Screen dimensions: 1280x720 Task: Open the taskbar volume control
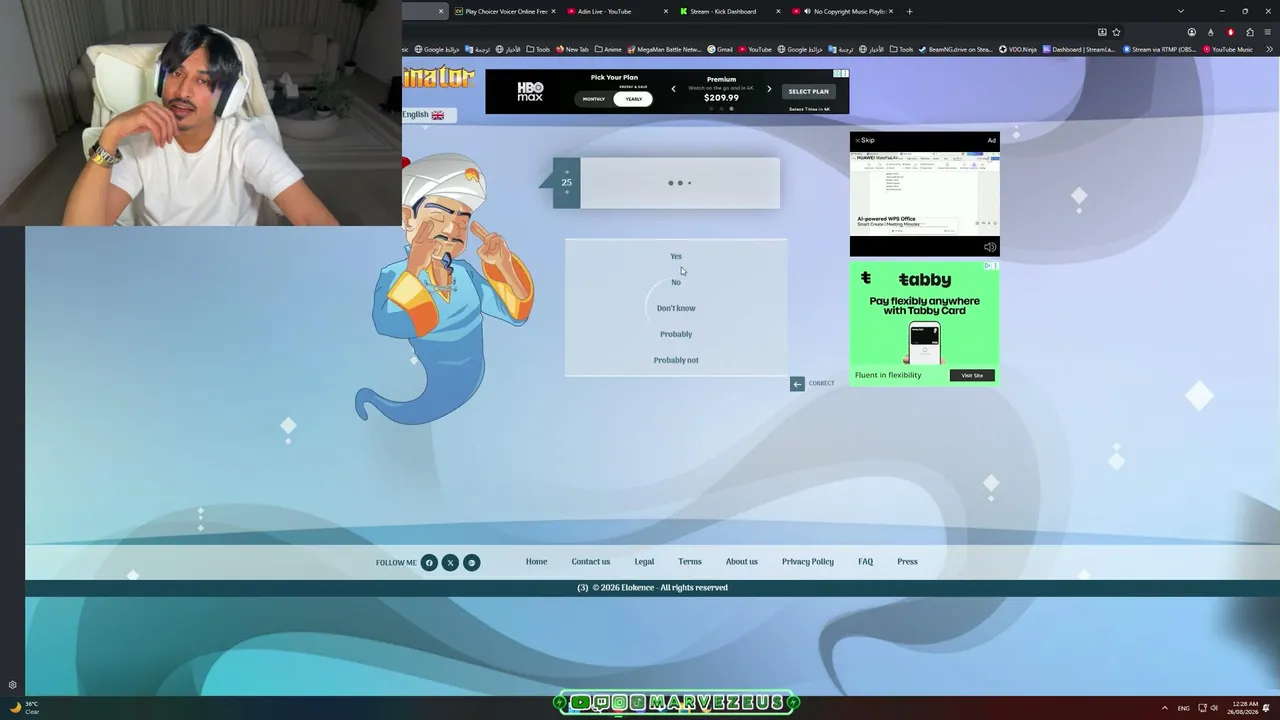coord(1214,708)
